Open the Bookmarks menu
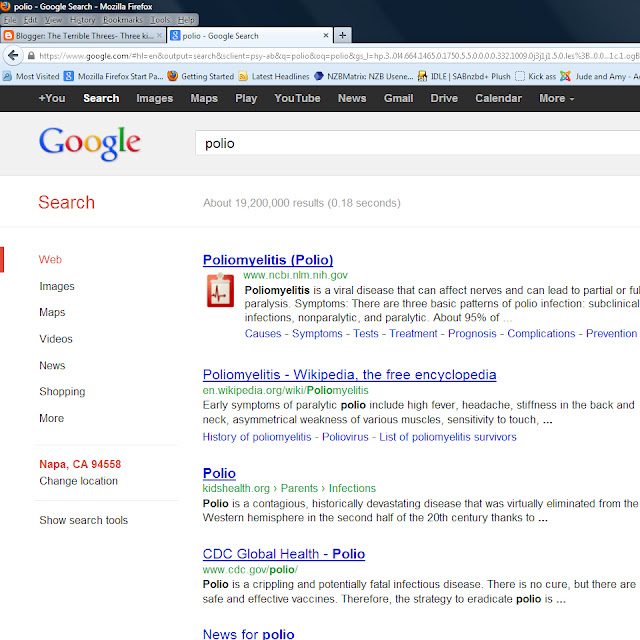Screen dimensions: 640x640 (122, 20)
